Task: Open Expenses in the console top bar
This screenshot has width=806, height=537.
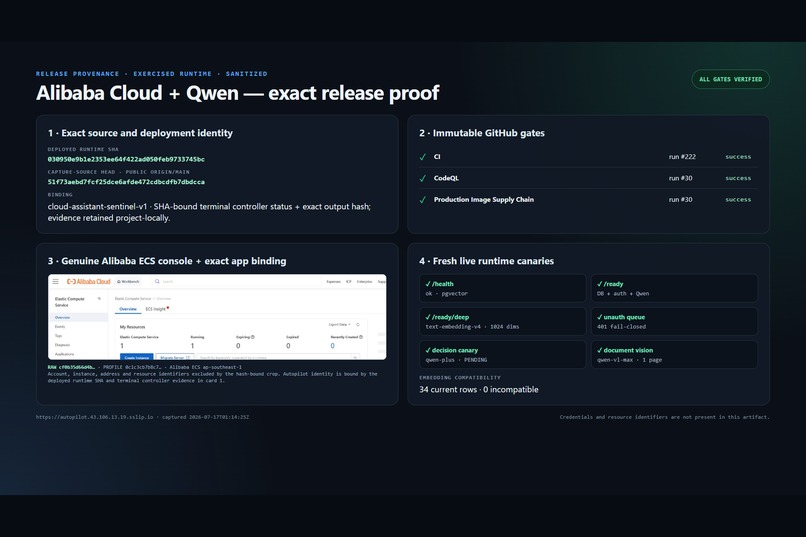Action: click(x=334, y=282)
